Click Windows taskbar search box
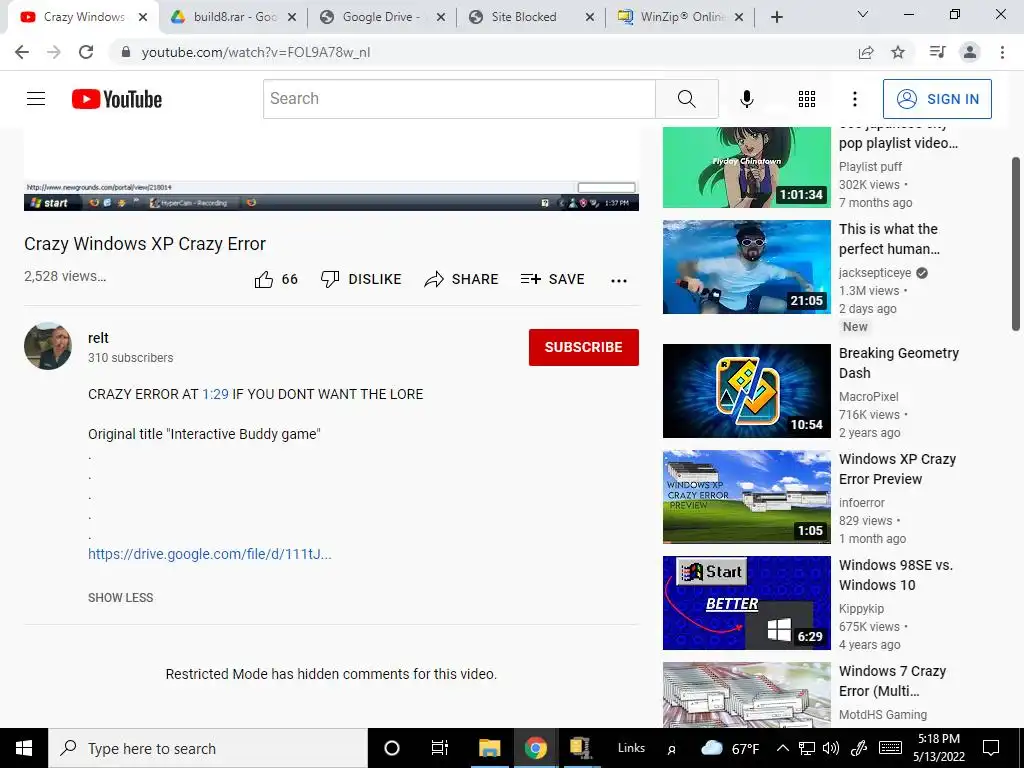Screen dimensions: 1024x768 tap(208, 748)
